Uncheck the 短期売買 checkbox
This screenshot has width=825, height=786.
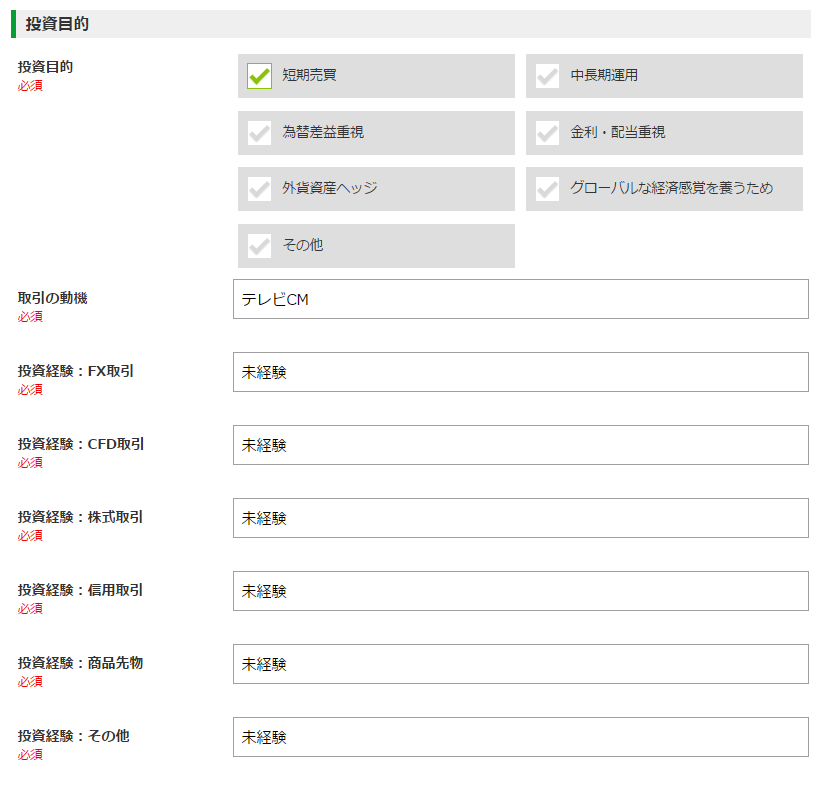point(259,76)
